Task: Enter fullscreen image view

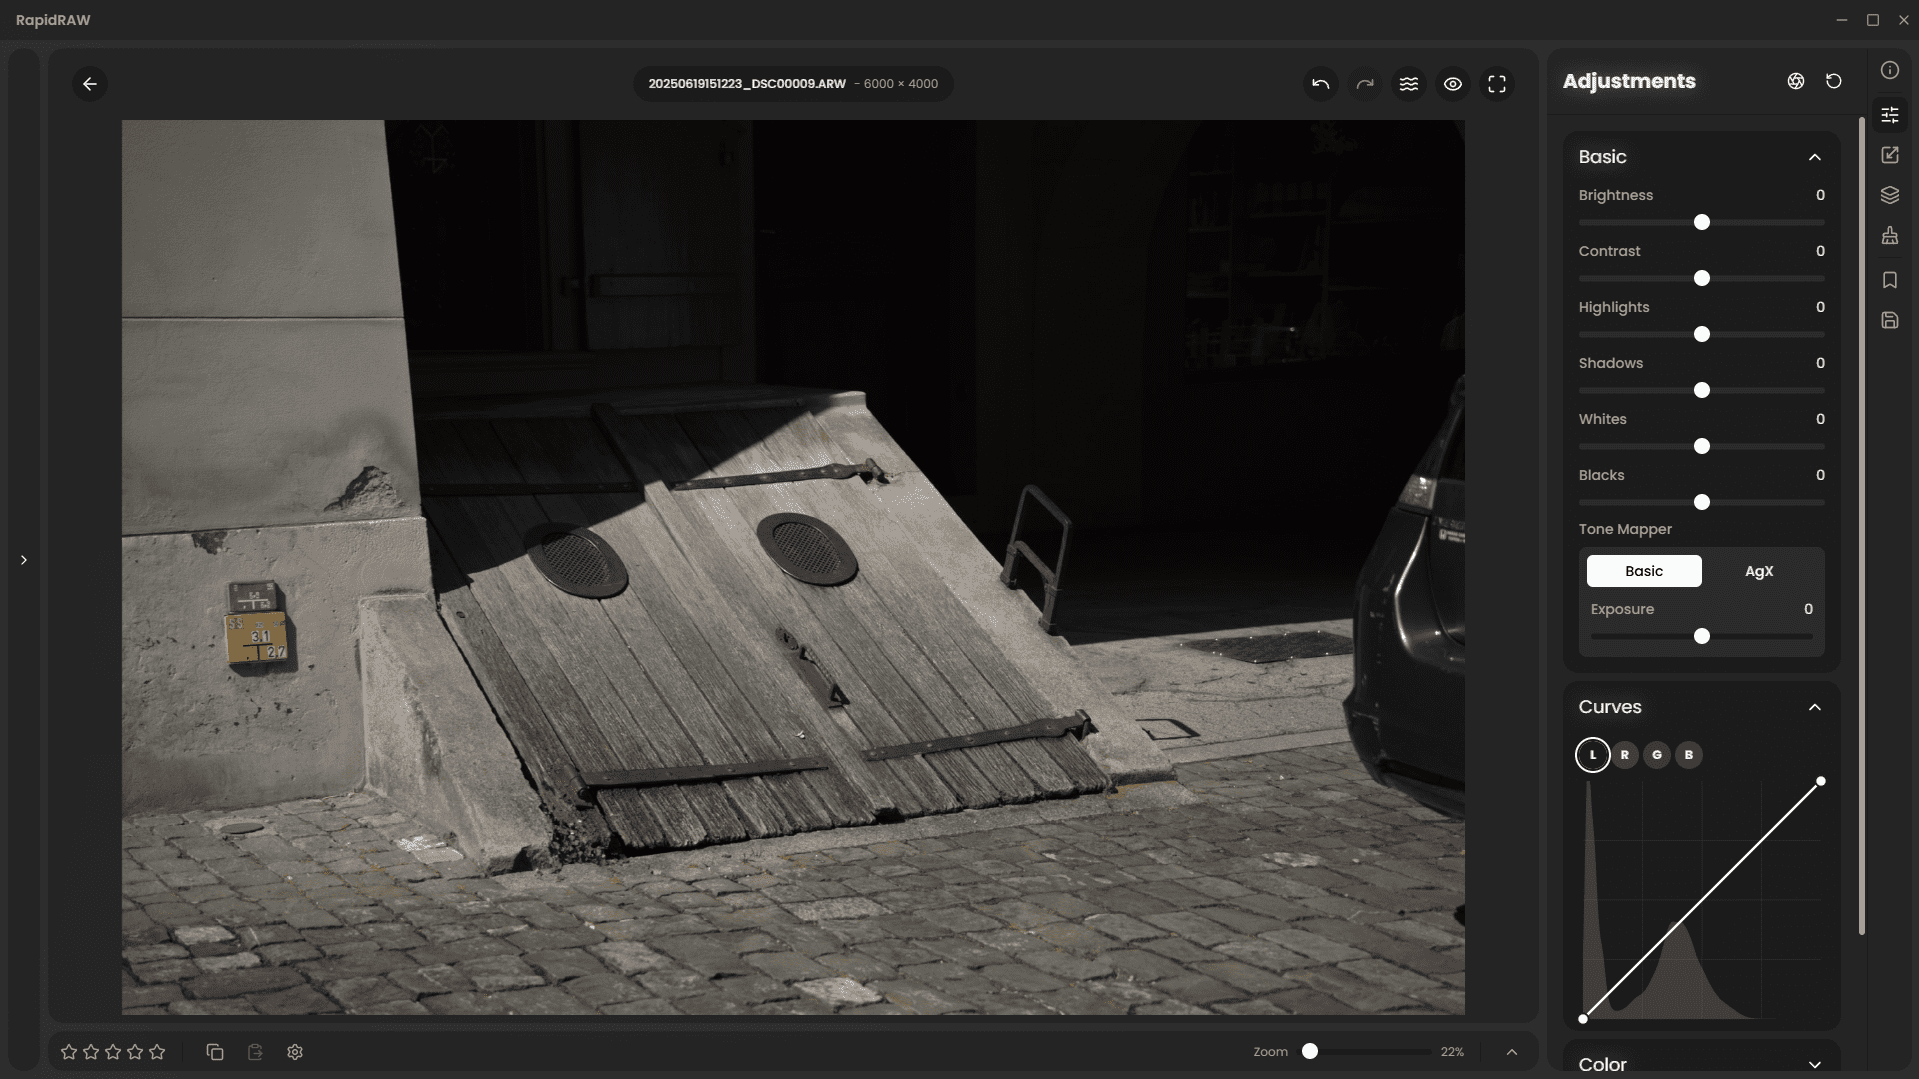Action: [x=1497, y=84]
